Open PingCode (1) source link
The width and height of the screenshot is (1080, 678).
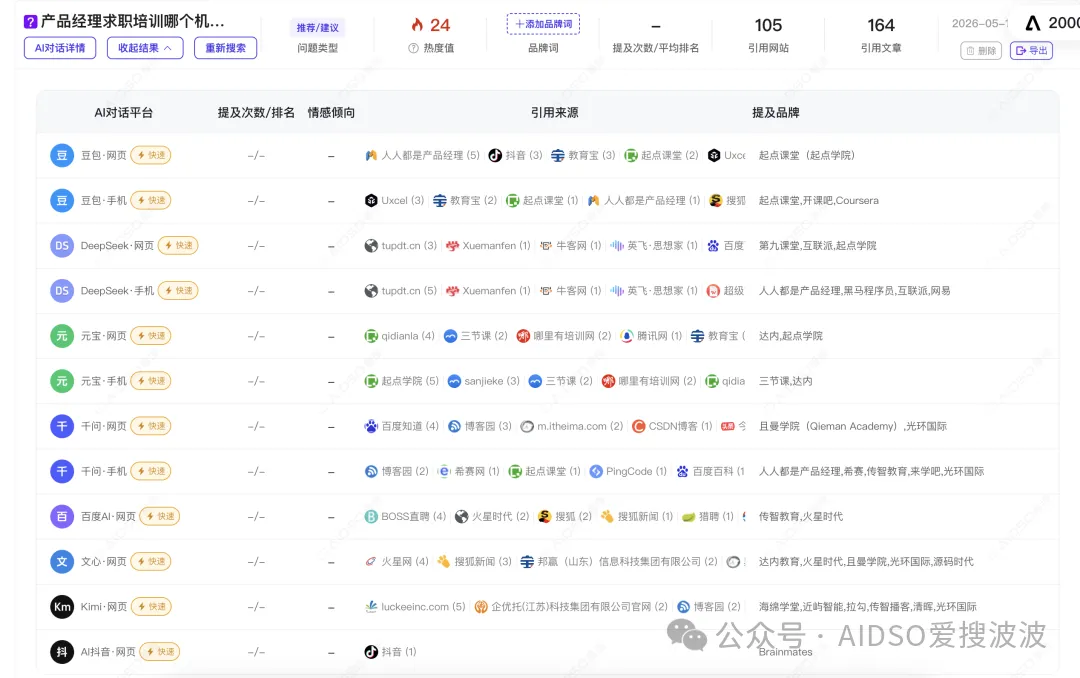[x=628, y=471]
